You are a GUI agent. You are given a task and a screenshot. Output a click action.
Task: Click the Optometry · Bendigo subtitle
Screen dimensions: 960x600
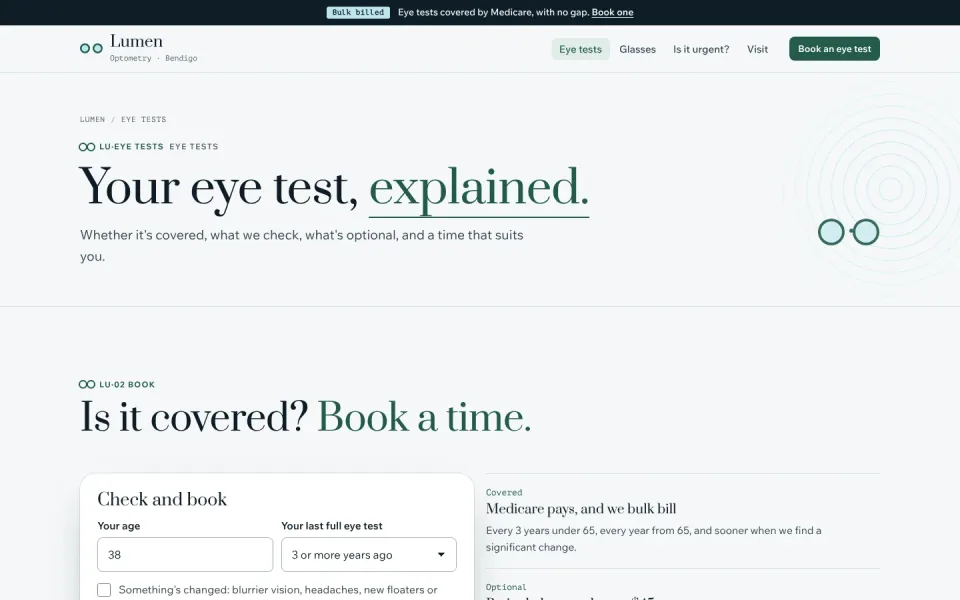(154, 58)
